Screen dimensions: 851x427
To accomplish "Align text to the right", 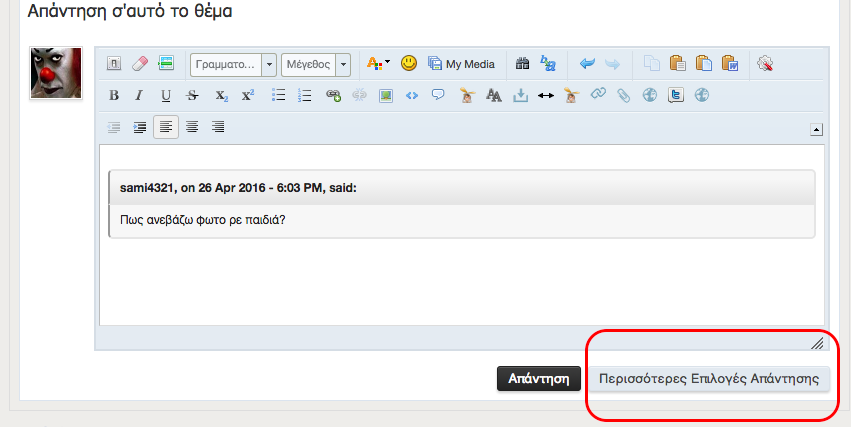I will [x=218, y=127].
